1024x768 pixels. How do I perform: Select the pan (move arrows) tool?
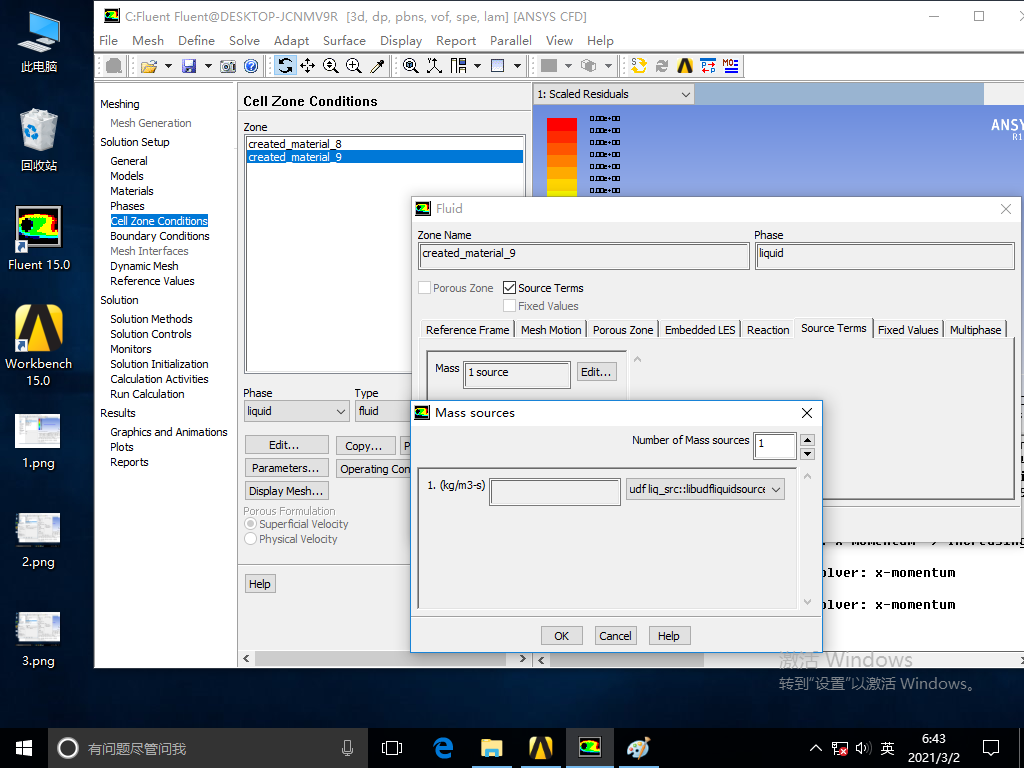(x=308, y=66)
